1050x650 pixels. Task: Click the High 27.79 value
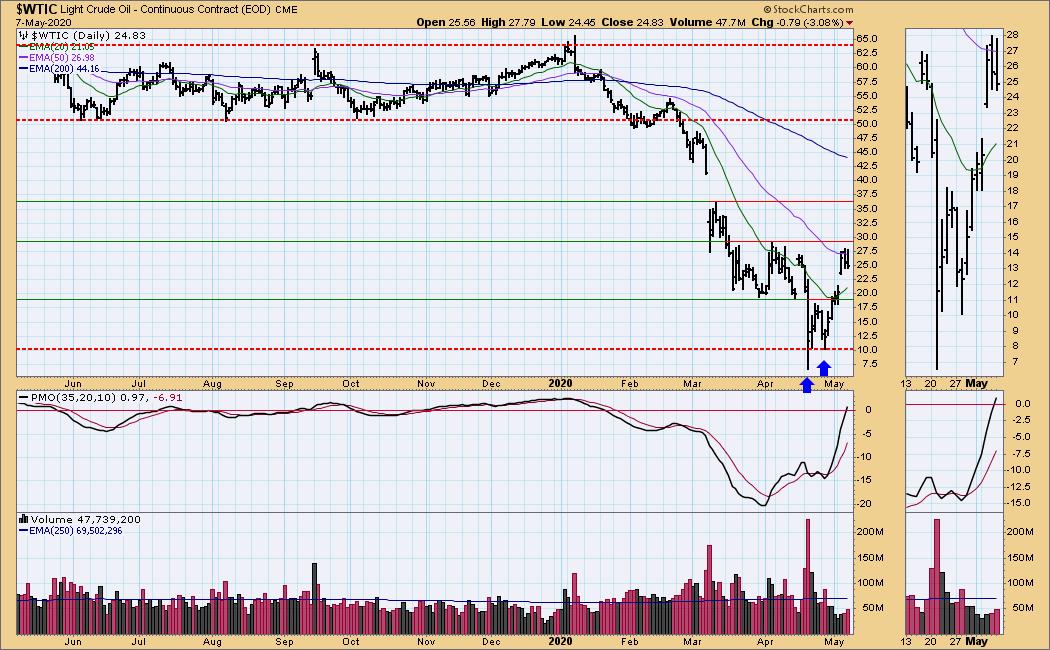coord(508,22)
